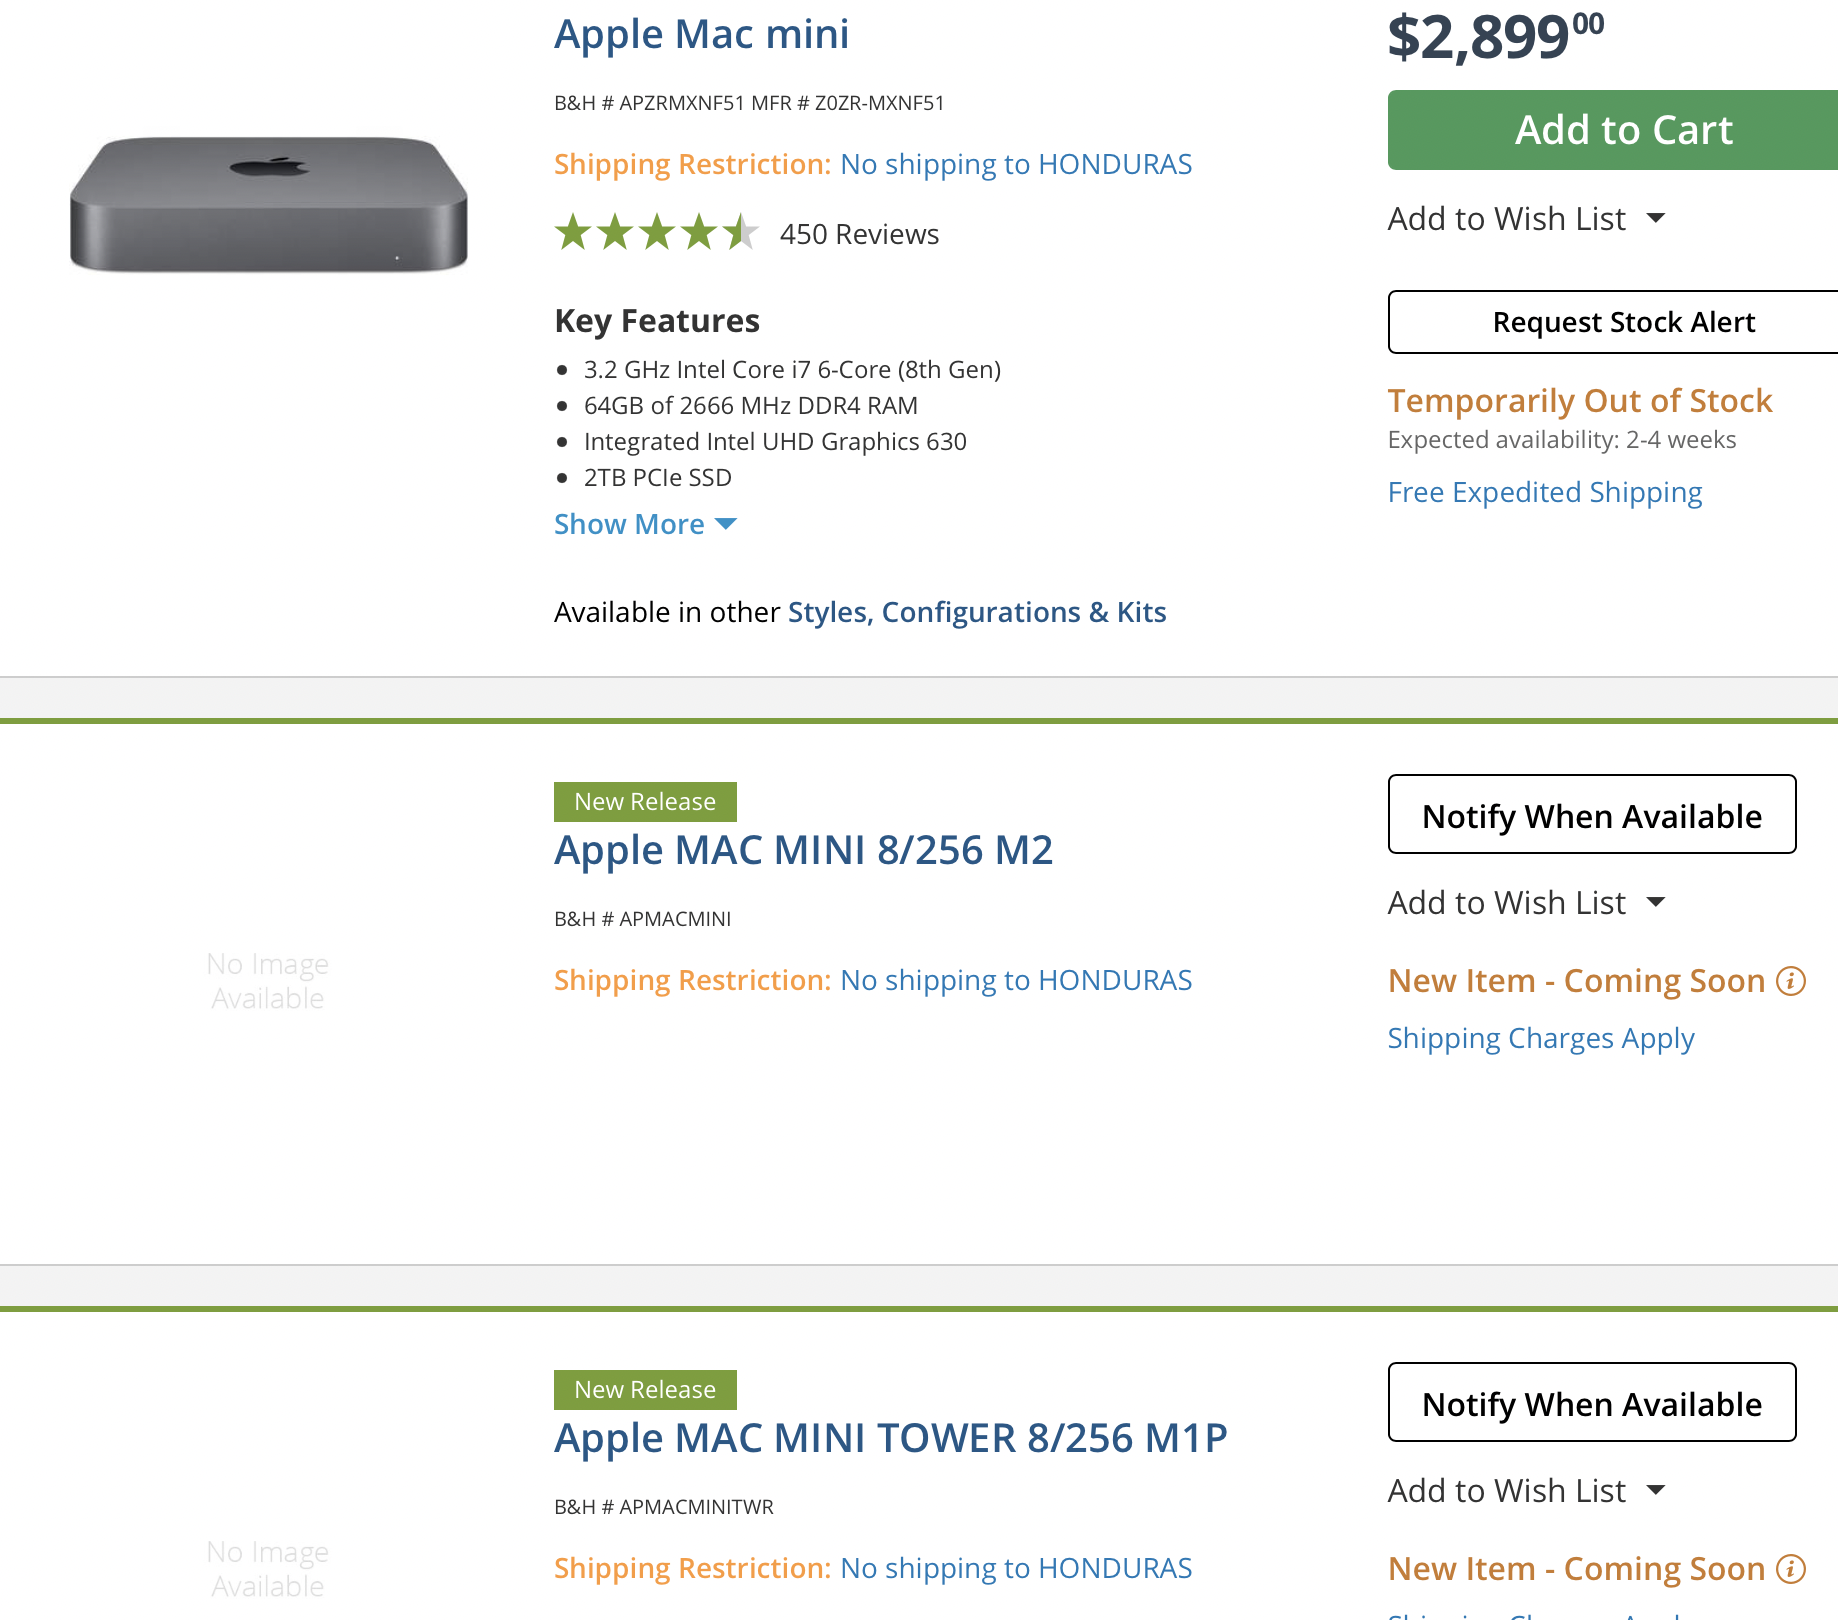Screen dimensions: 1838x1620
Task: Click info icon beside Coming Soon for M2
Action: coord(1790,981)
